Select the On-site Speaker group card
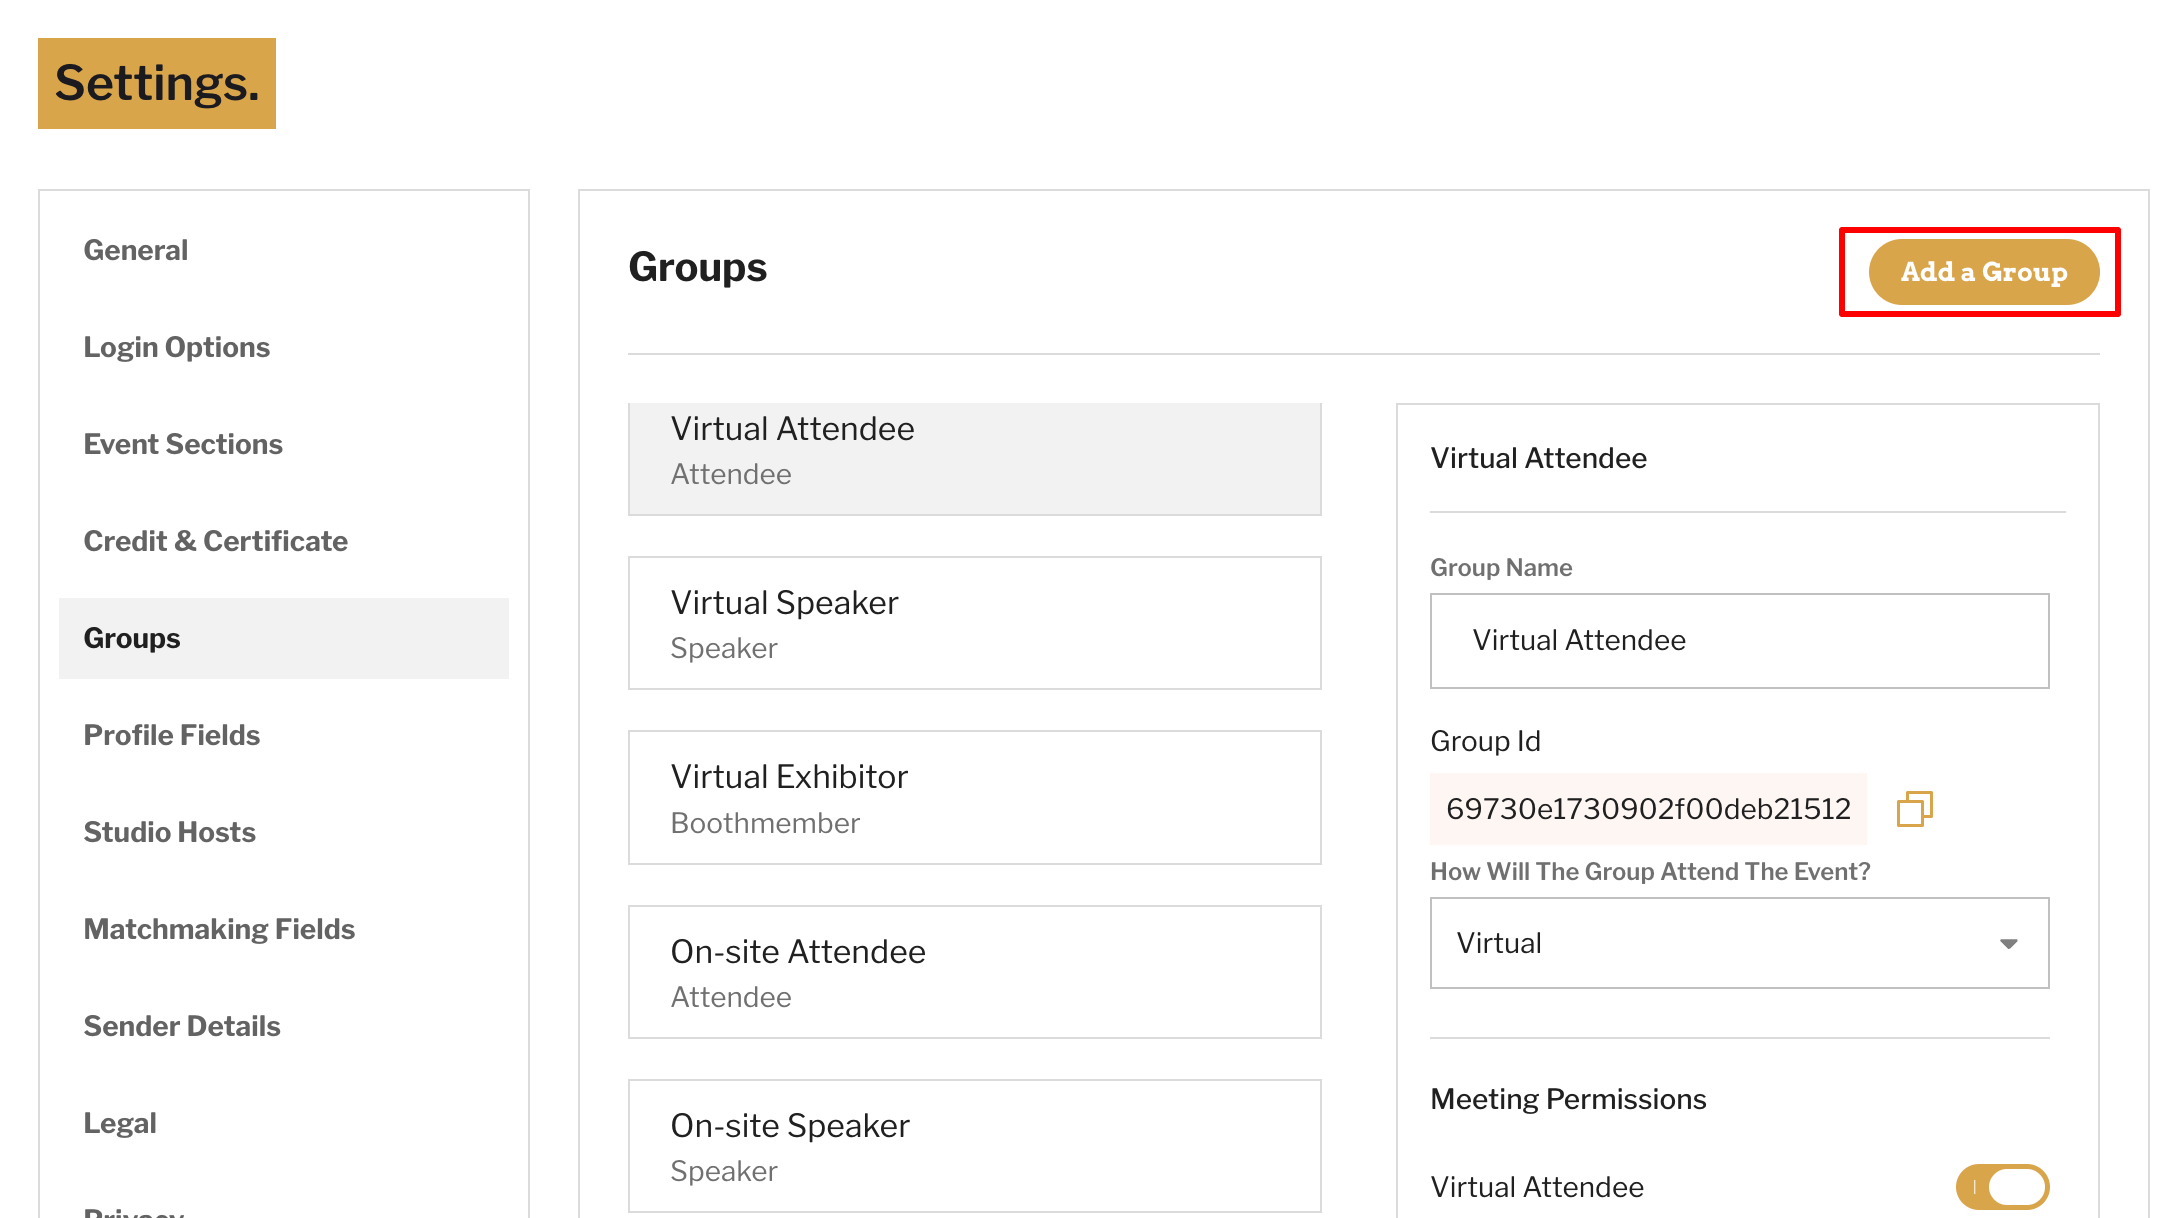2180x1218 pixels. [974, 1146]
